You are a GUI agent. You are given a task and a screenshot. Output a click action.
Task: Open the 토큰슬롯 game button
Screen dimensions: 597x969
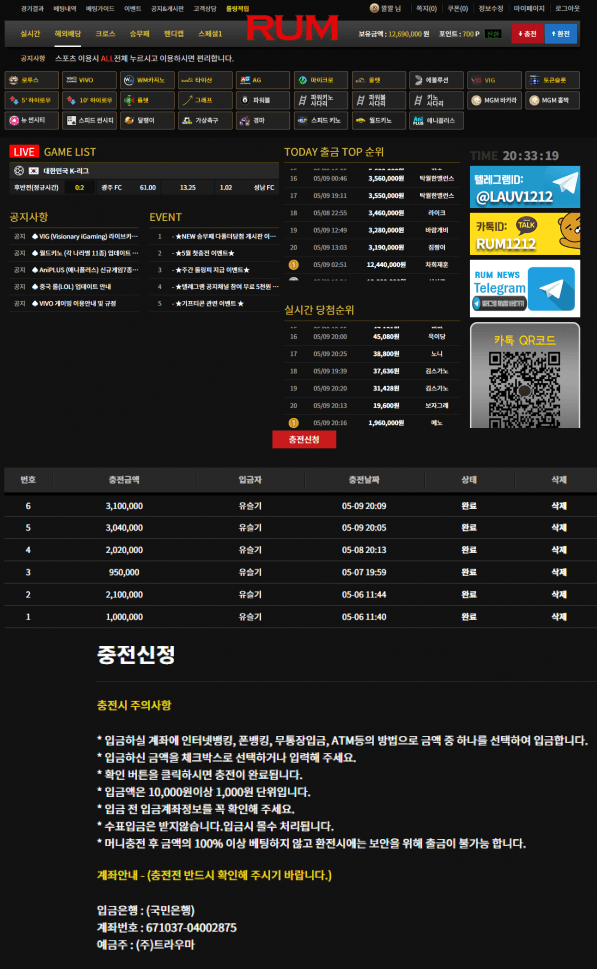(x=553, y=80)
